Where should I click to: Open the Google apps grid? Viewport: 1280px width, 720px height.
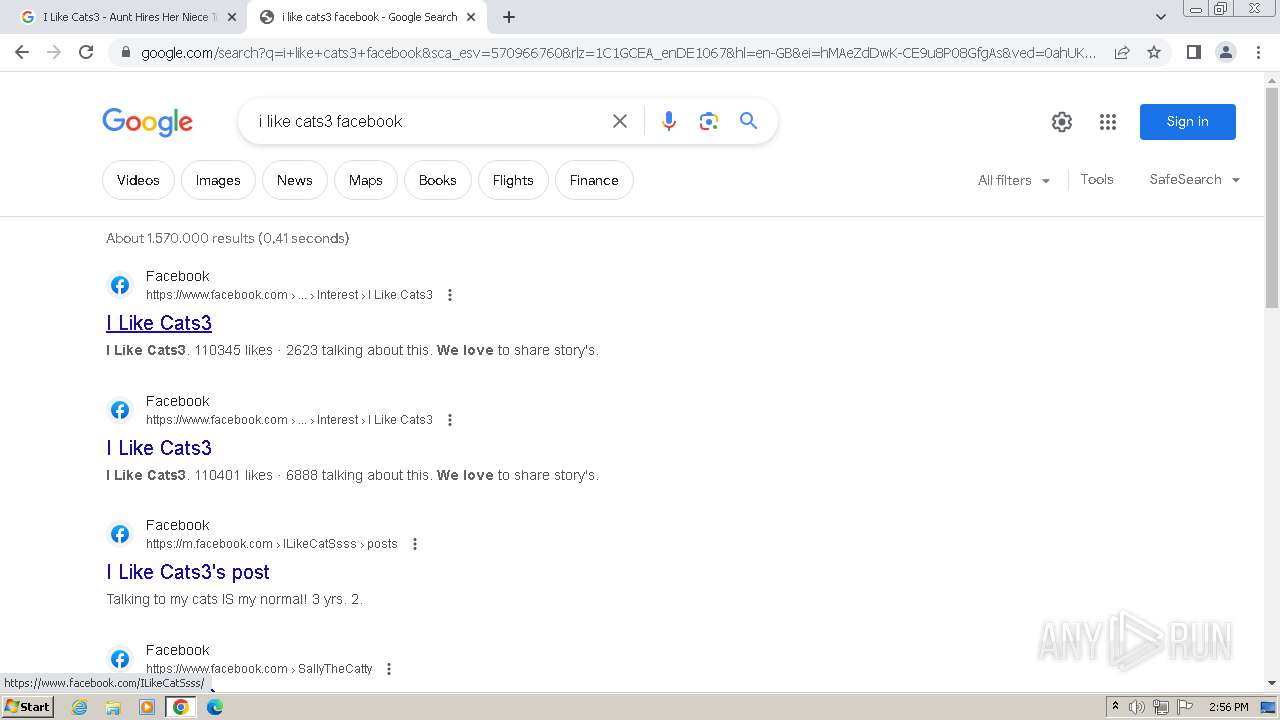click(x=1107, y=122)
